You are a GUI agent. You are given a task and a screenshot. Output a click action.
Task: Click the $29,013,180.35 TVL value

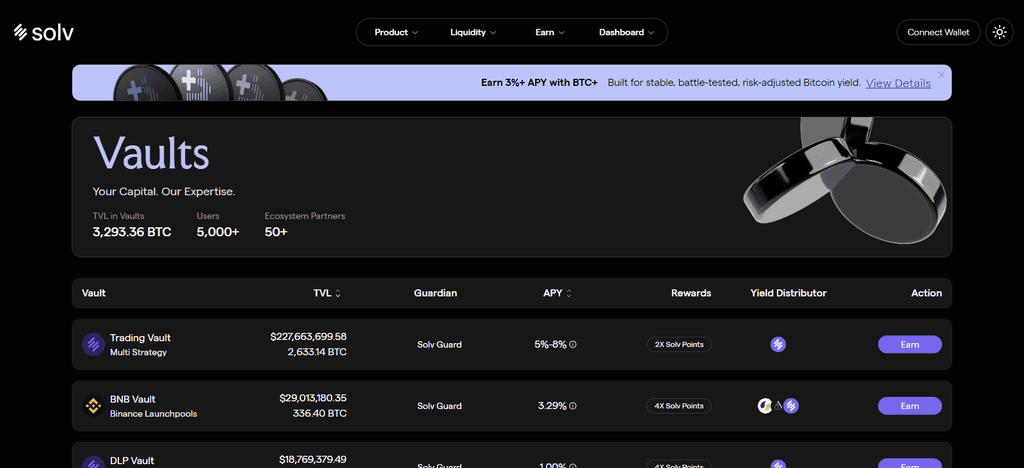313,398
